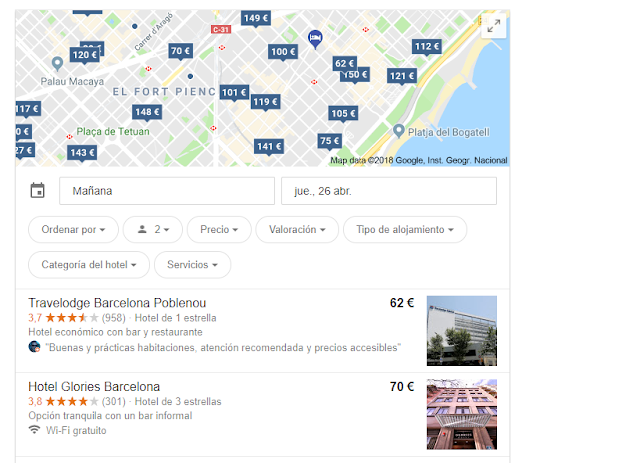Select the 62 € map price marker
This screenshot has height=463, width=640.
(345, 63)
